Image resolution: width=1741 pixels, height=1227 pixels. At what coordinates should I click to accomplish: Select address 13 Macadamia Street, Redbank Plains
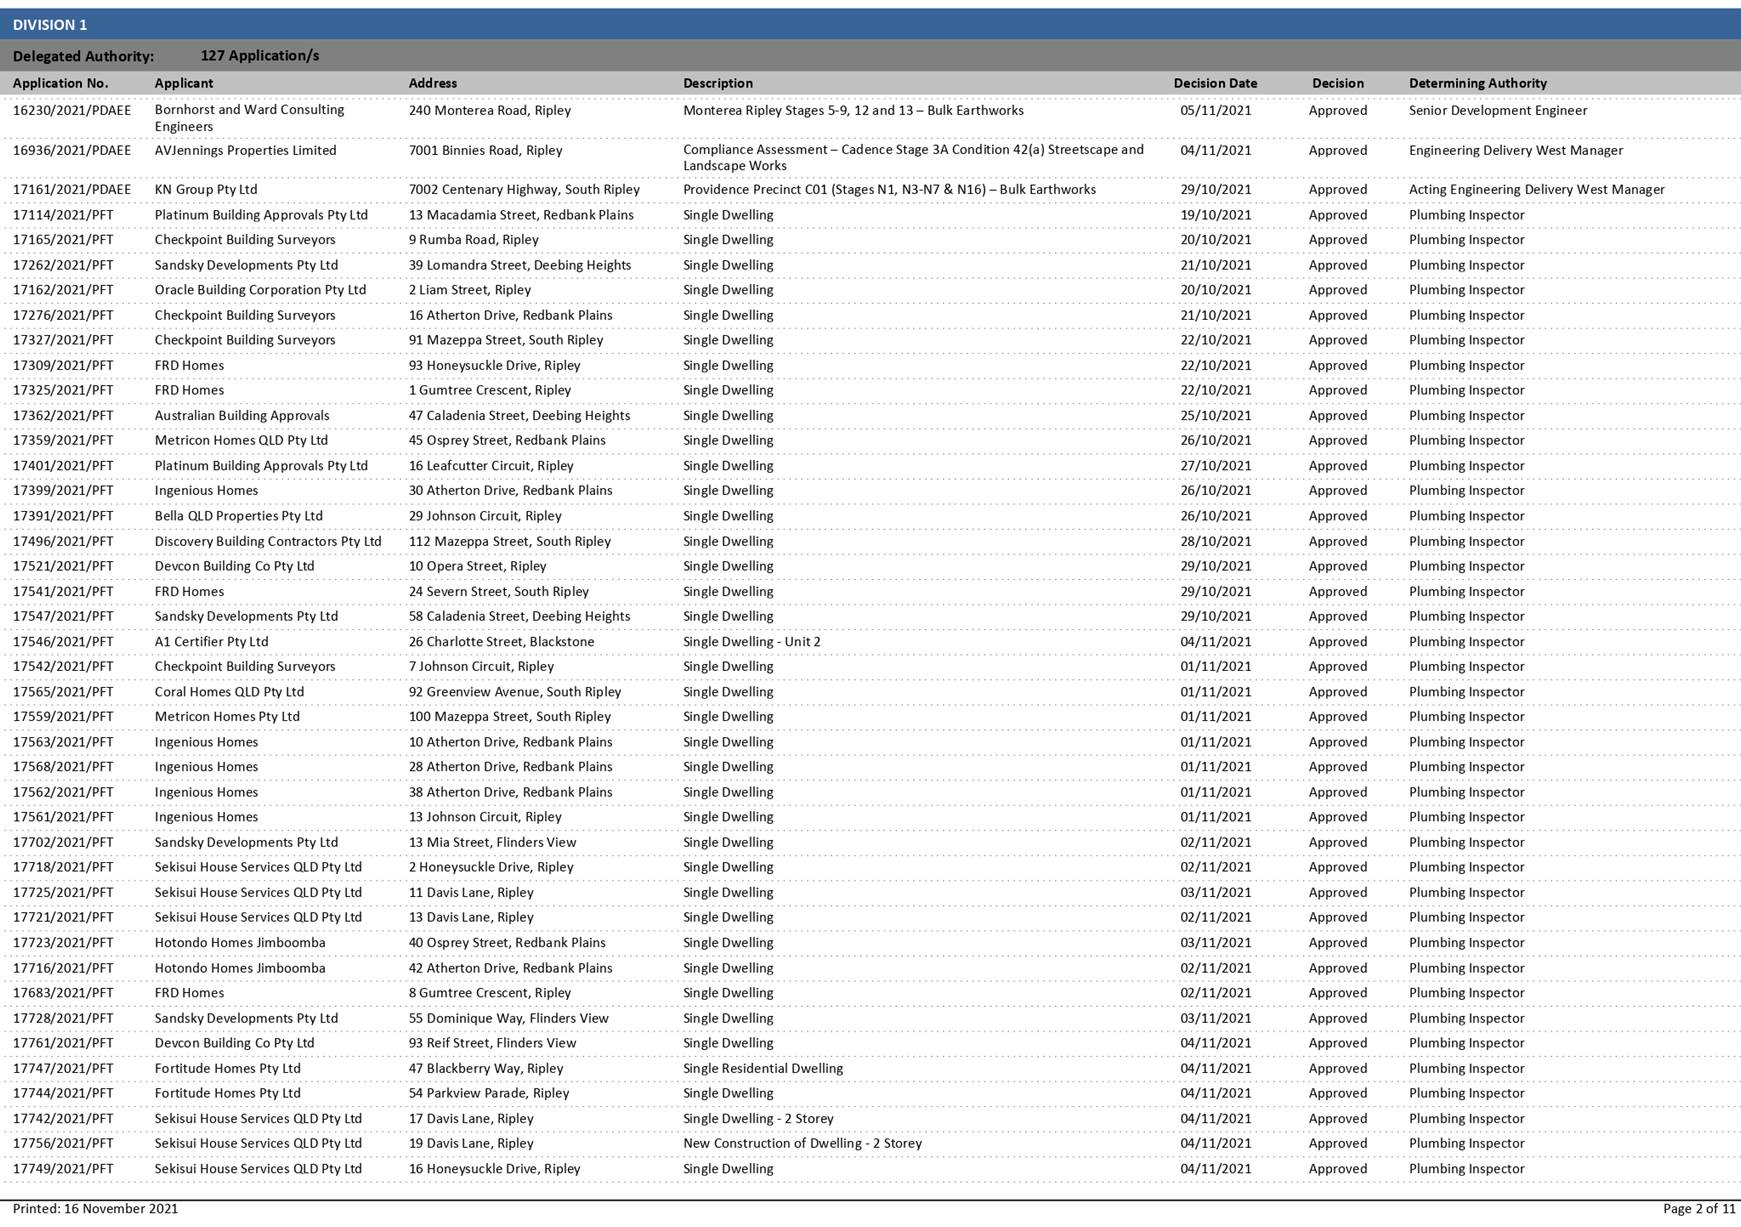[521, 215]
